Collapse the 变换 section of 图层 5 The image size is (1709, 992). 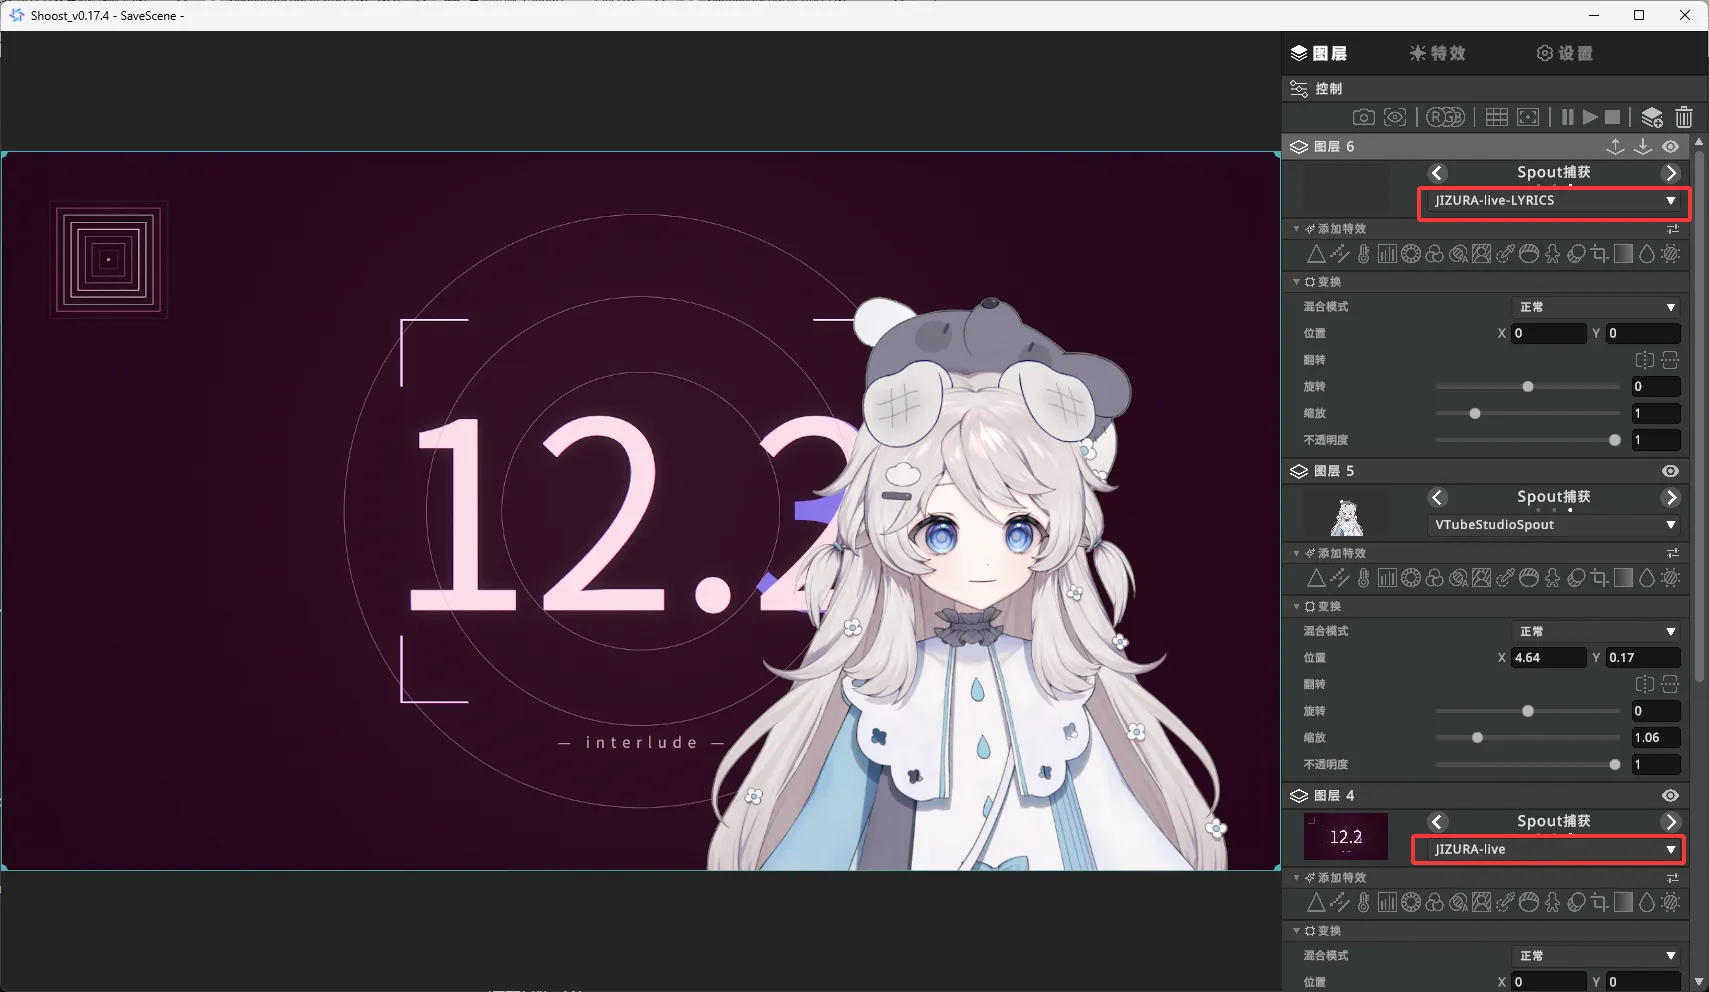click(x=1297, y=607)
